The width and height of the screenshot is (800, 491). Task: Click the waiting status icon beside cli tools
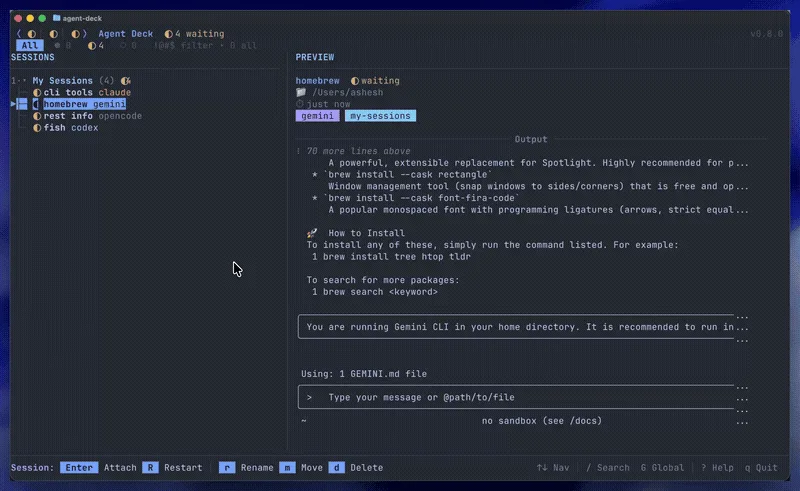click(37, 92)
